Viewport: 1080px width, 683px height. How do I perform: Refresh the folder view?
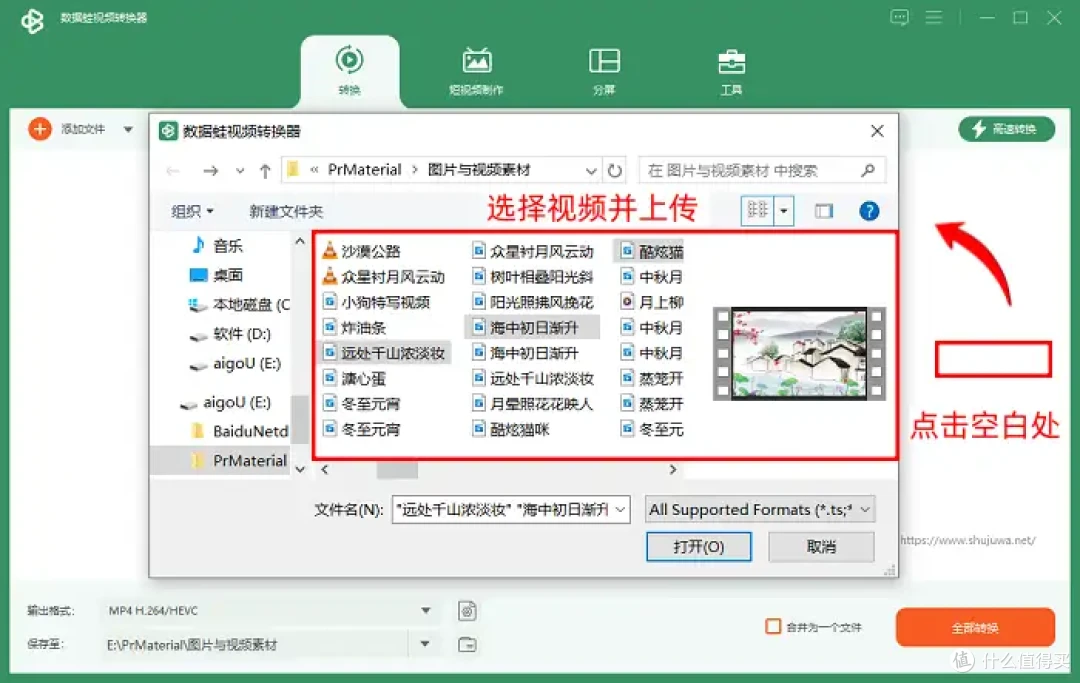coord(614,170)
